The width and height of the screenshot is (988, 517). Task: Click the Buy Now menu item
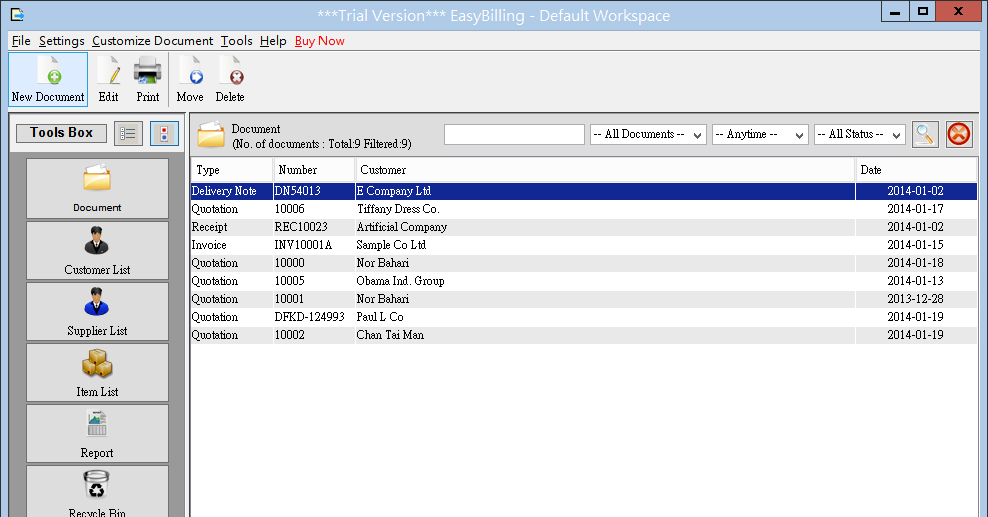(319, 41)
